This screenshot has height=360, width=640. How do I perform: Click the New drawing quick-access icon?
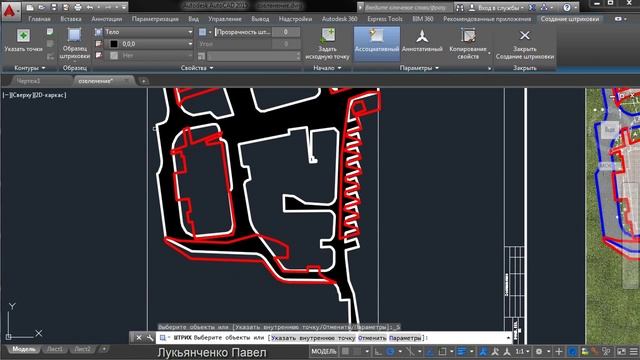(x=30, y=7)
